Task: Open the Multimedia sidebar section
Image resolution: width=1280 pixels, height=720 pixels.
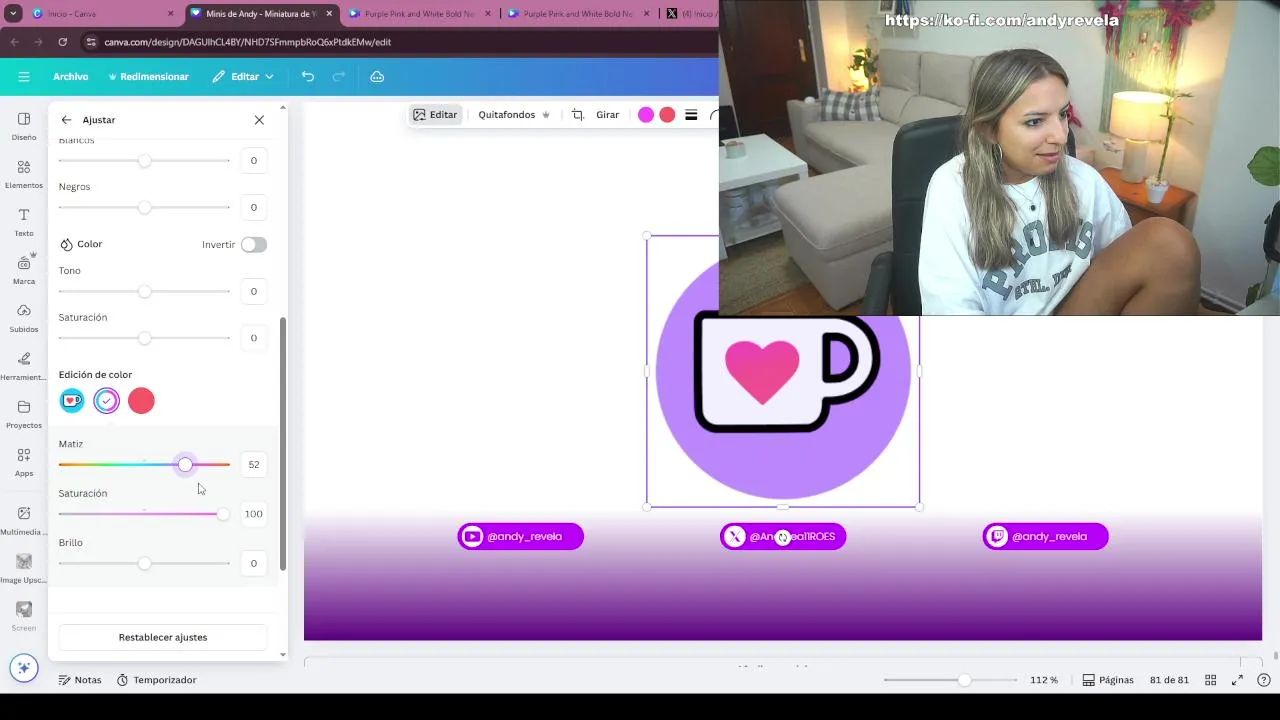Action: 24,520
